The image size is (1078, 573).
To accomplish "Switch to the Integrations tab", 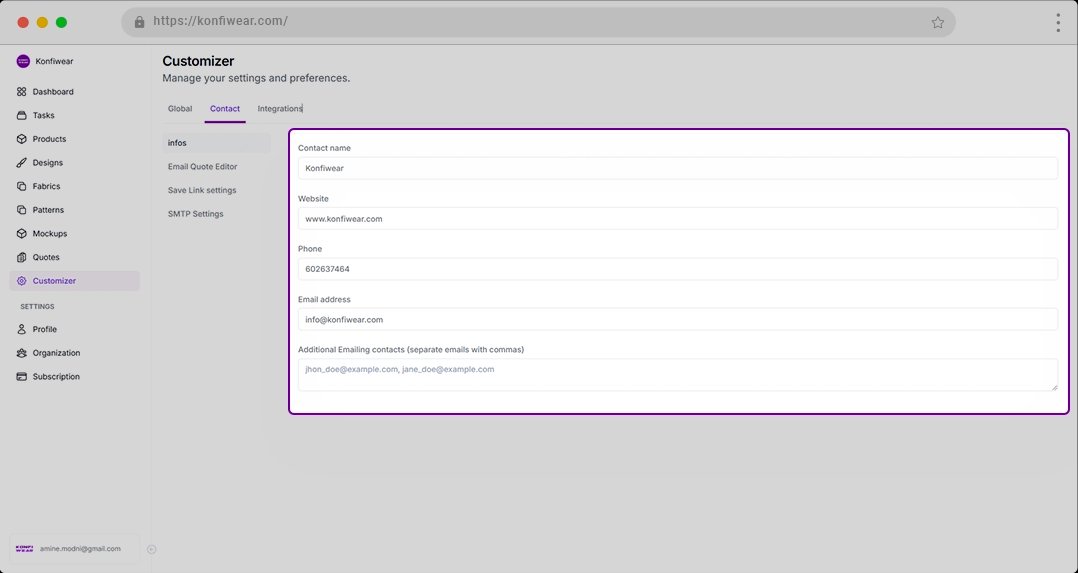I will click(x=279, y=108).
